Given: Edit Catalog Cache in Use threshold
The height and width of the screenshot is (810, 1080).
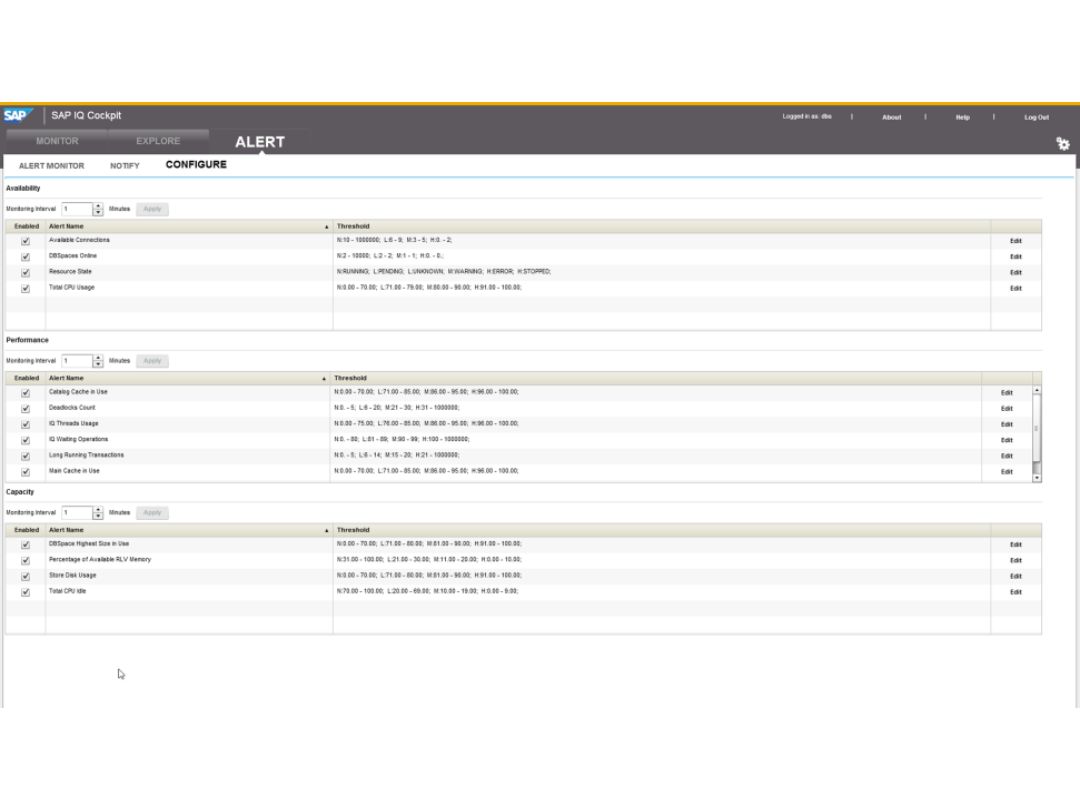Looking at the screenshot, I should pos(1006,393).
